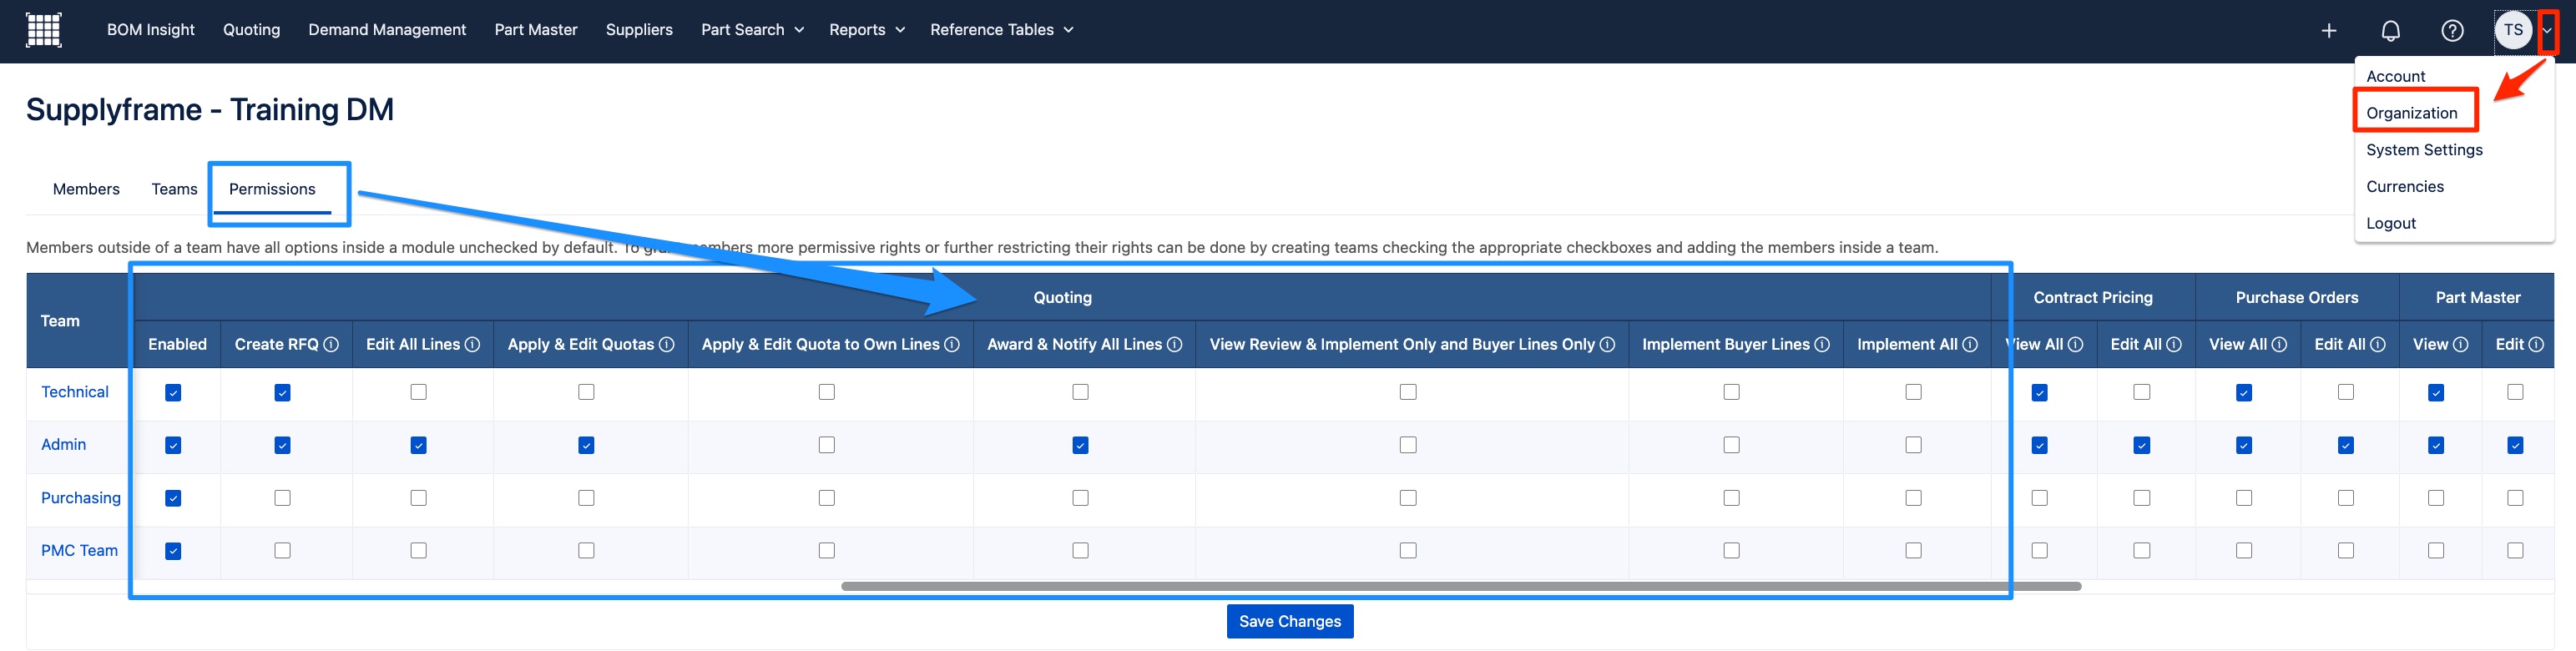
Task: Open the PMC Team link
Action: pos(79,550)
